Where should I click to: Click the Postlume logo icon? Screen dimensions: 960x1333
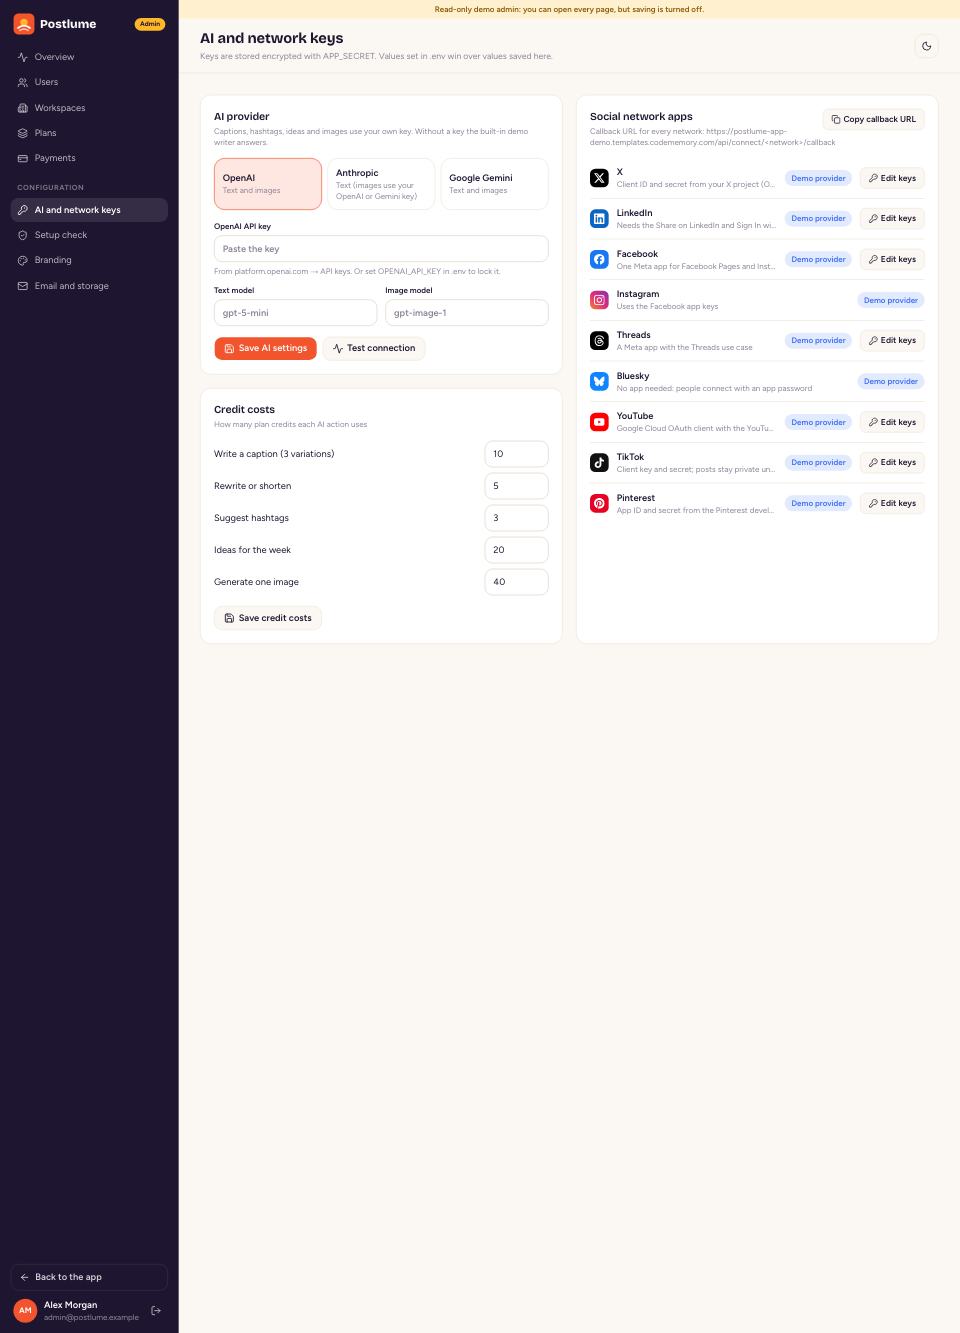click(x=24, y=24)
